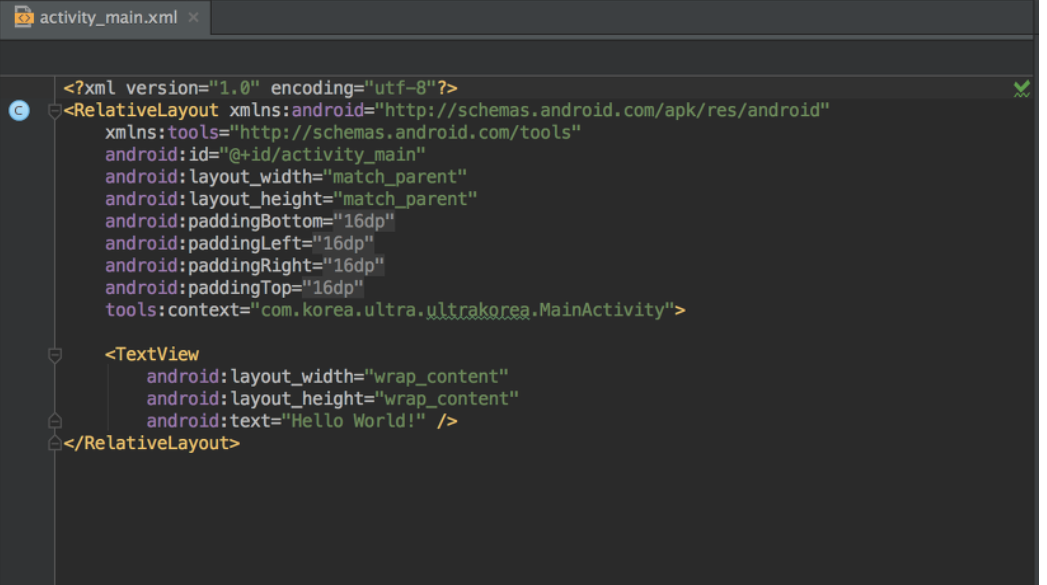Viewport: 1047px width, 585px height.
Task: Close the activity_main.xml tab with its x
Action: pos(193,17)
